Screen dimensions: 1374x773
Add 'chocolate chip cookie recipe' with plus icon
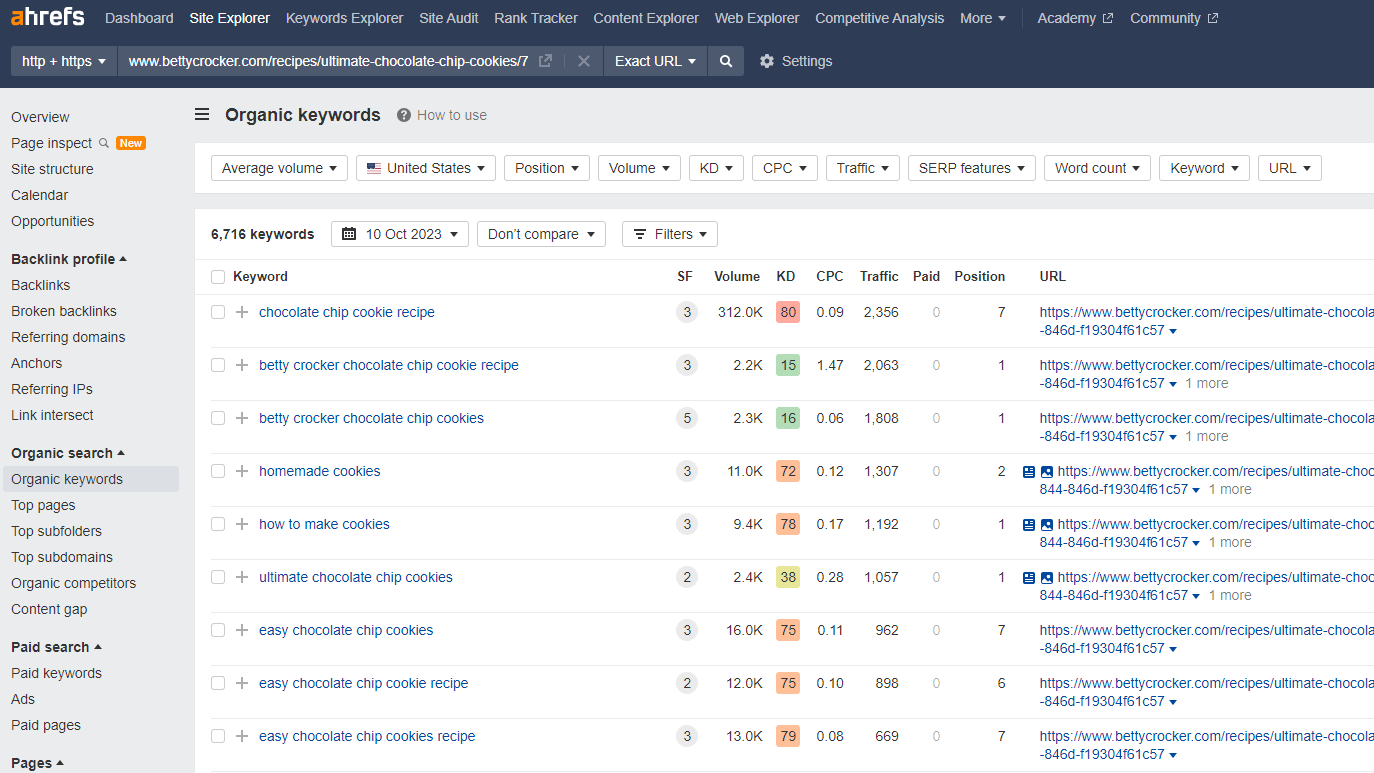[x=241, y=312]
